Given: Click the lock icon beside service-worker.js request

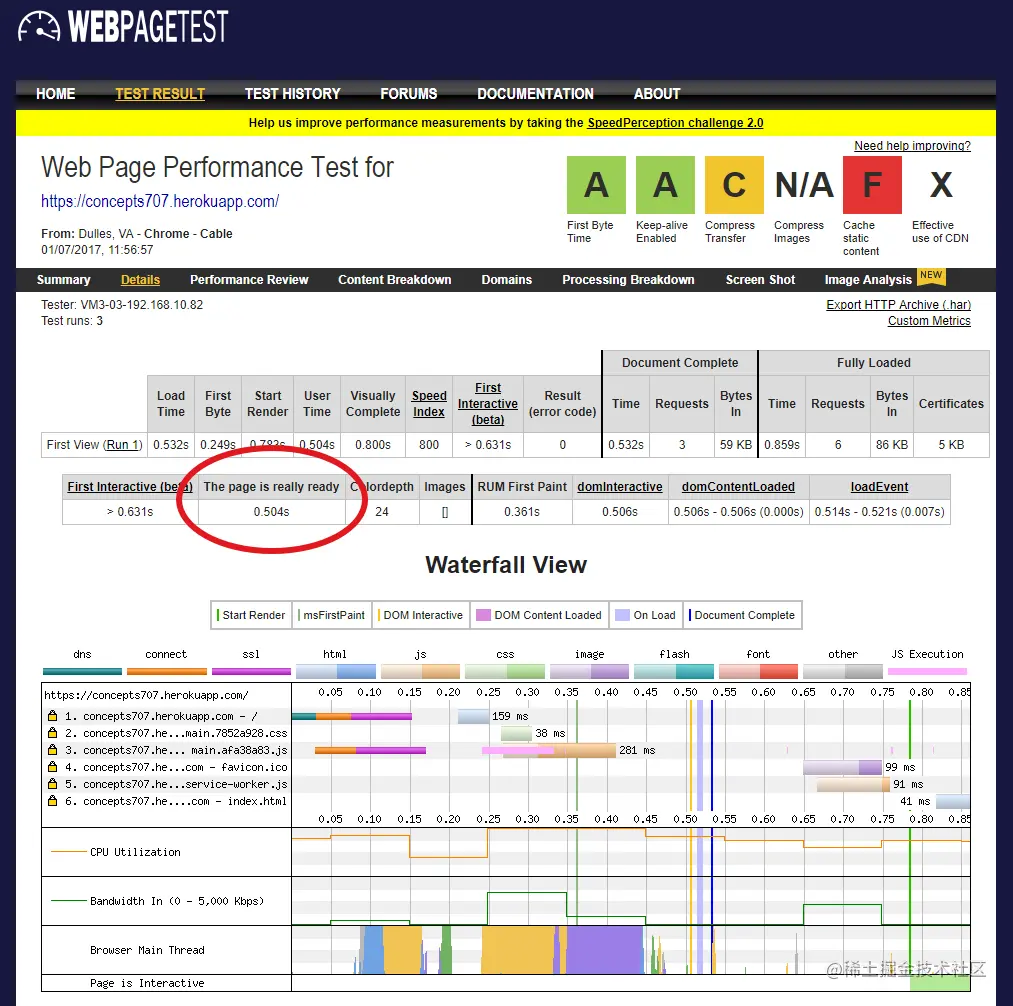Looking at the screenshot, I should [52, 784].
